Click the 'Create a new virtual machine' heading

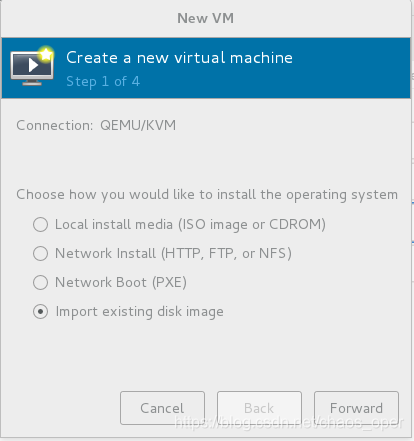click(179, 58)
